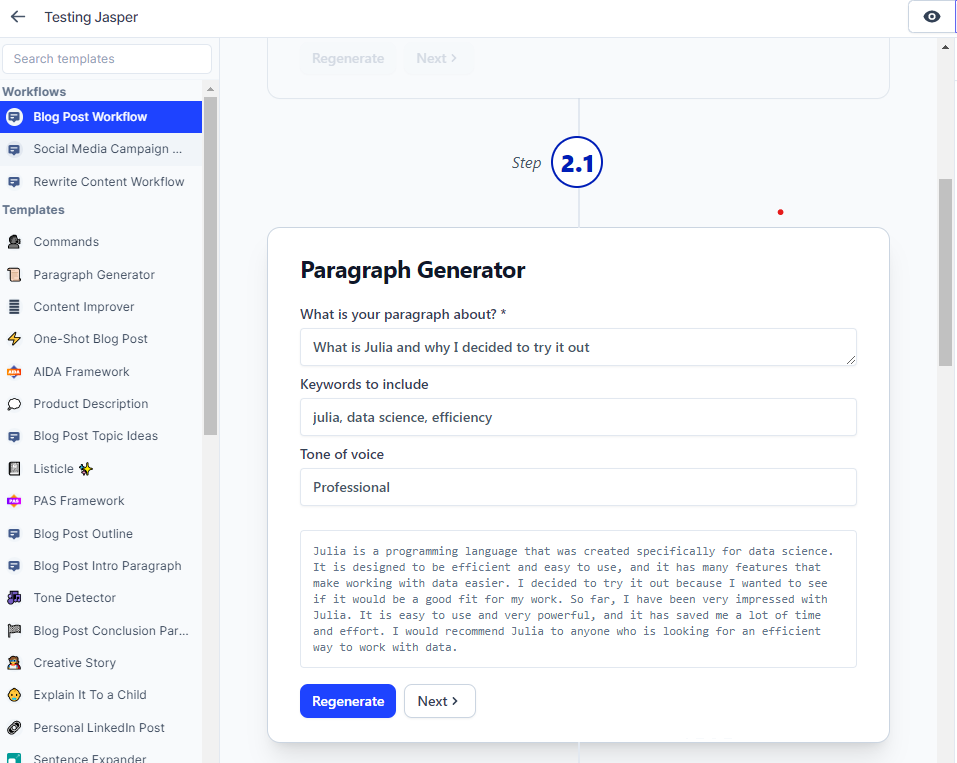Click the One-Shot Blog Post lightning icon
957x763 pixels.
14,339
